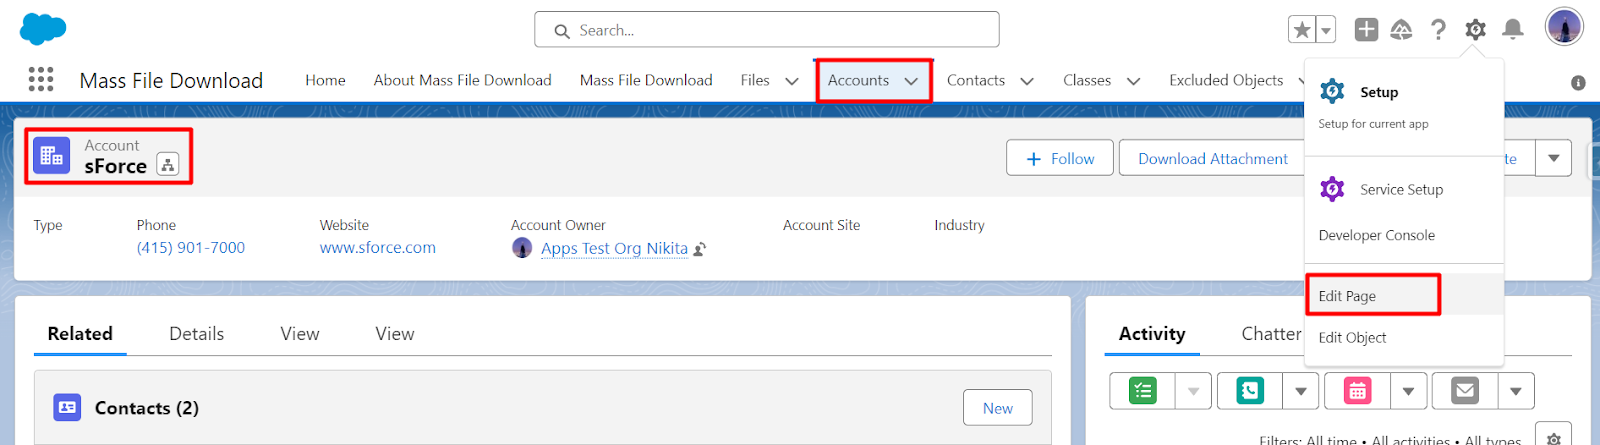Open the Mass File Download tab
Image resolution: width=1600 pixels, height=445 pixels.
[x=646, y=80]
